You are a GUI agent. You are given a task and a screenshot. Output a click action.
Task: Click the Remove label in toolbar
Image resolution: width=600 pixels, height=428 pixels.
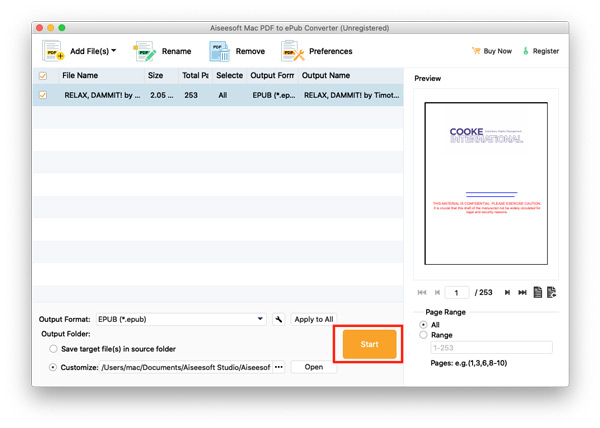click(250, 51)
